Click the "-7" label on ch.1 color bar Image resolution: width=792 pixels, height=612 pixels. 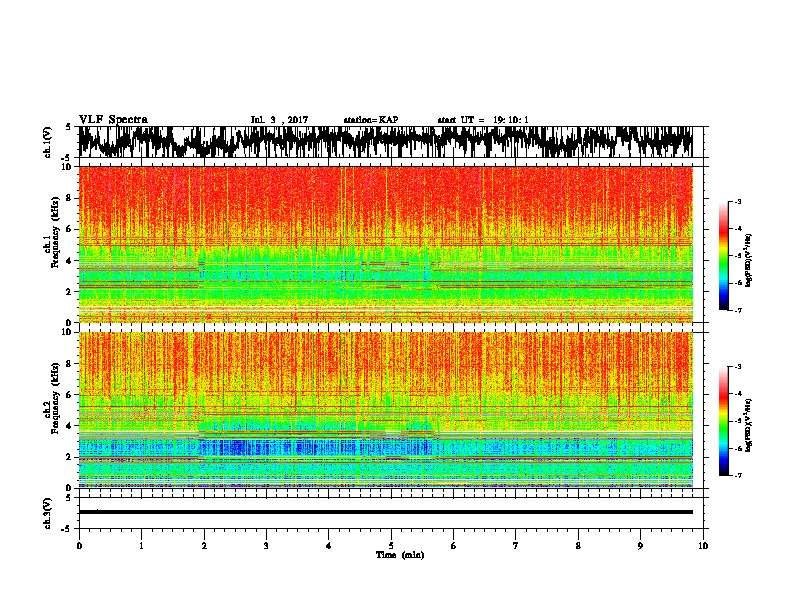point(737,310)
